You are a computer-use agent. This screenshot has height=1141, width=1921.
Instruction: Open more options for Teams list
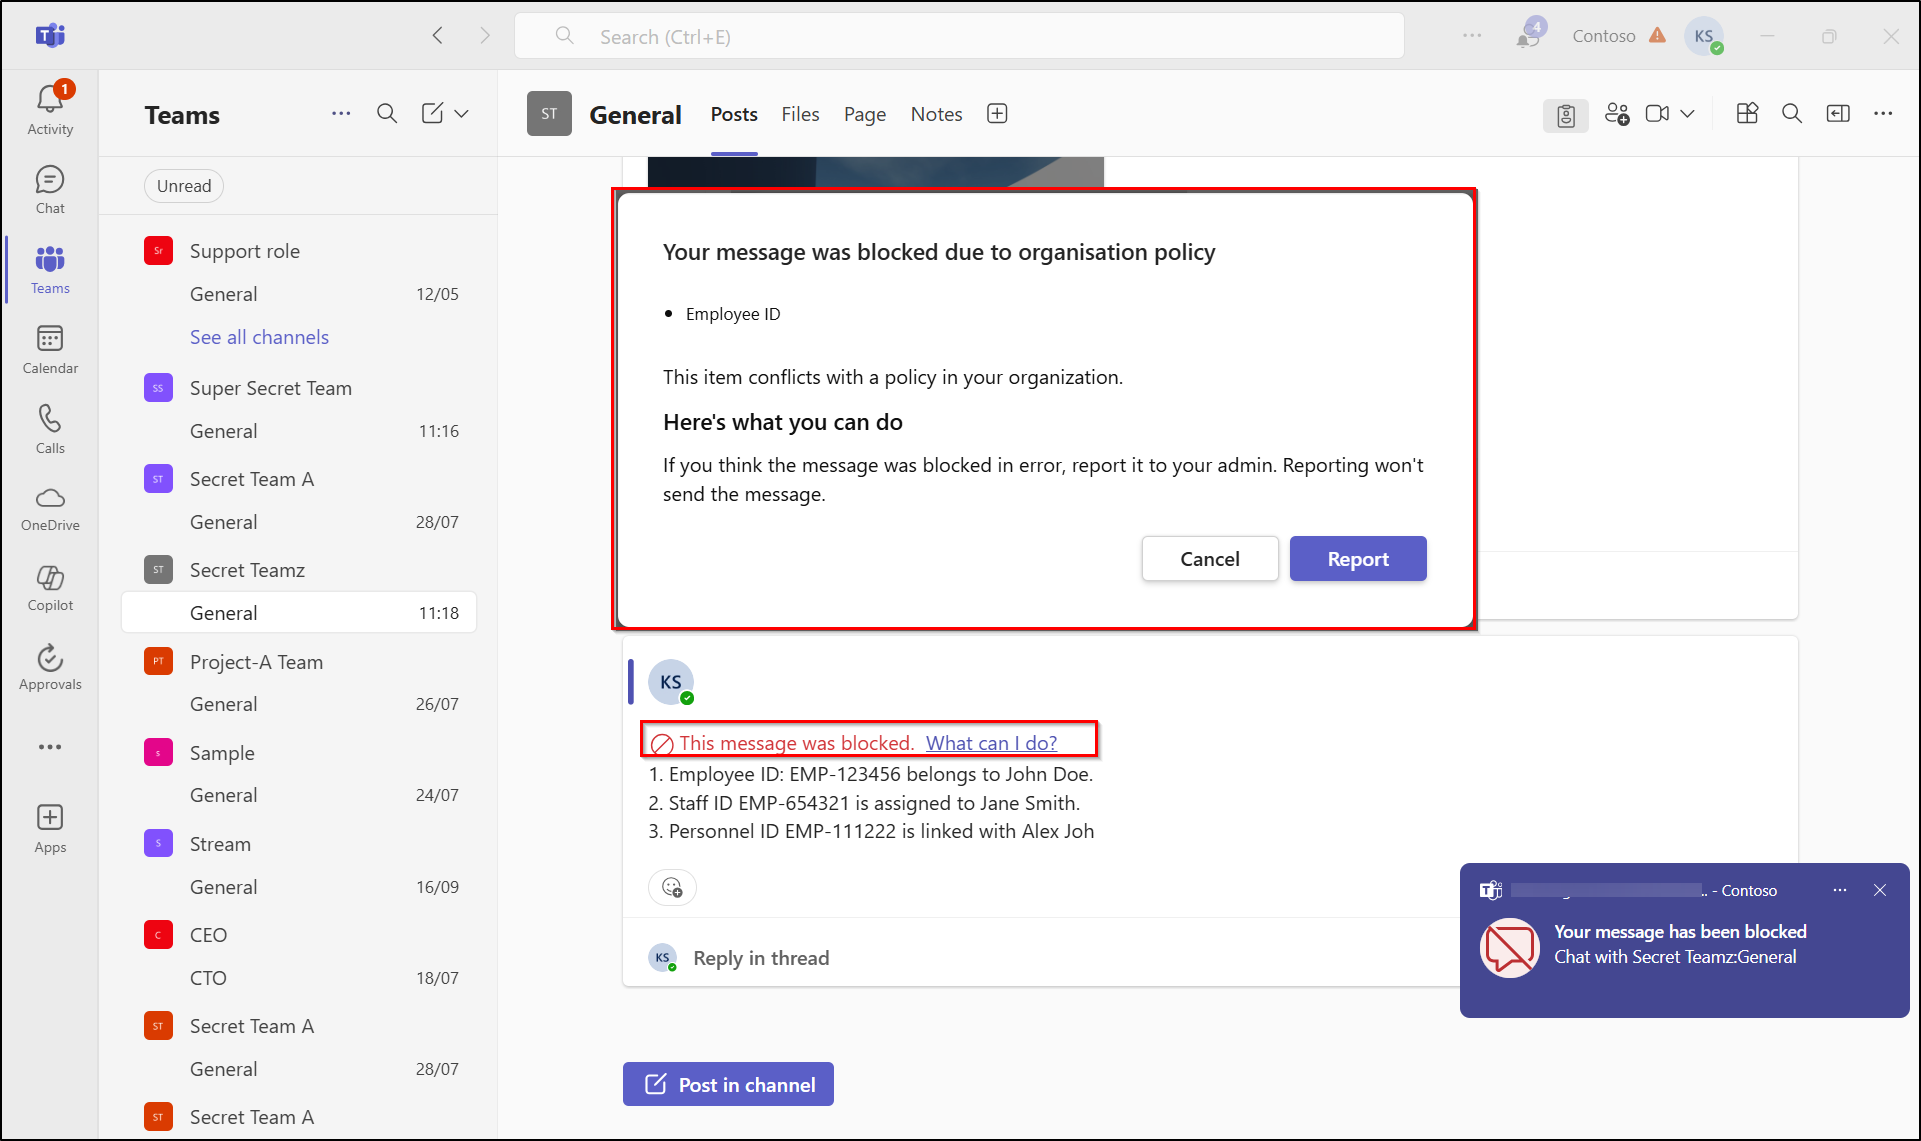pyautogui.click(x=341, y=113)
